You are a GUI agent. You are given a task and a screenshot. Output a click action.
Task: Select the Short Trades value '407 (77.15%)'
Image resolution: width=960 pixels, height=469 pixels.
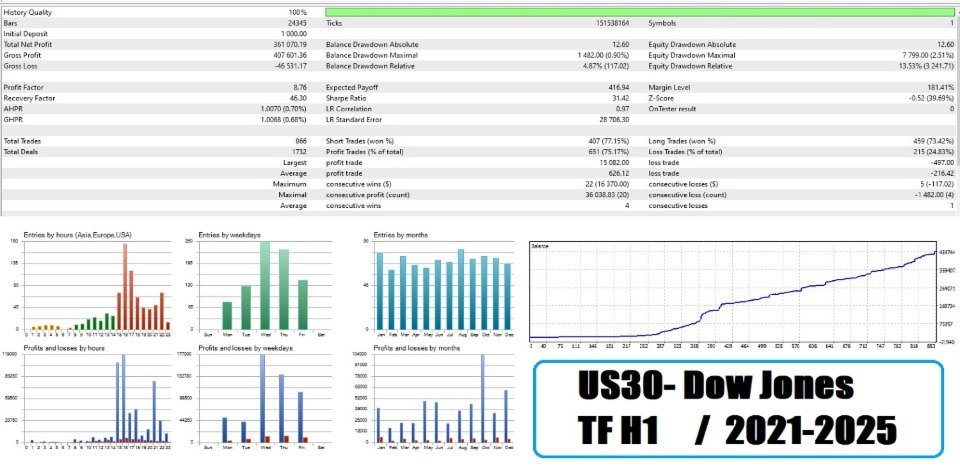point(609,141)
